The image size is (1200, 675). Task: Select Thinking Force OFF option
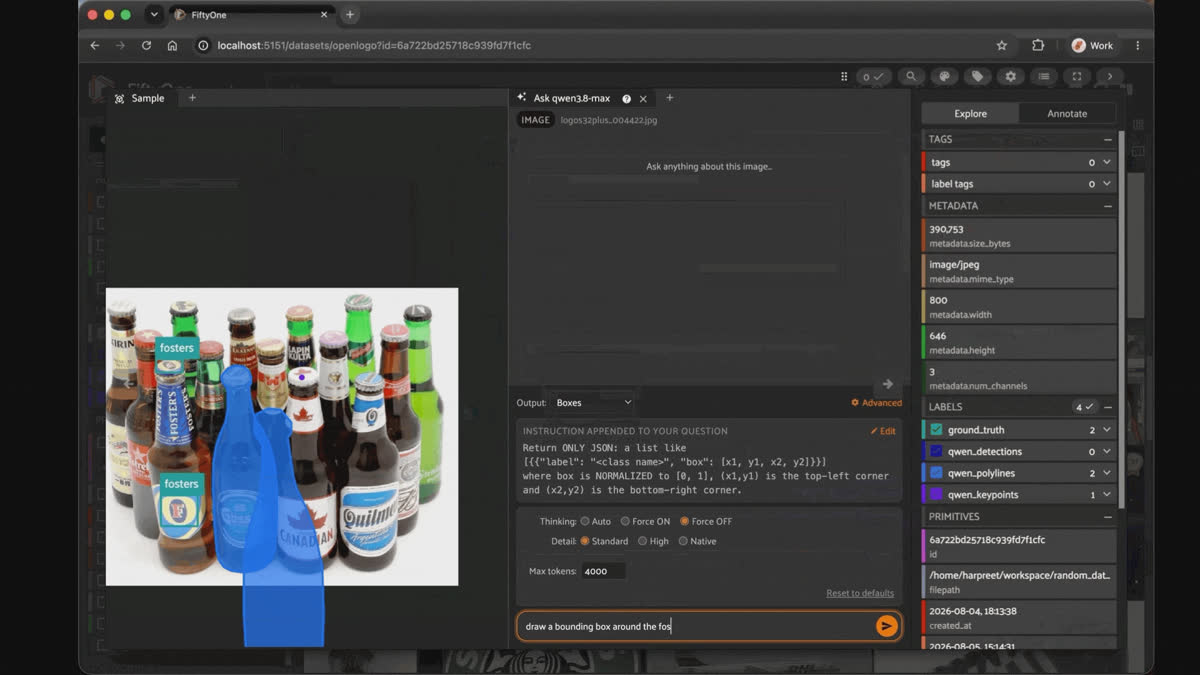tap(685, 521)
